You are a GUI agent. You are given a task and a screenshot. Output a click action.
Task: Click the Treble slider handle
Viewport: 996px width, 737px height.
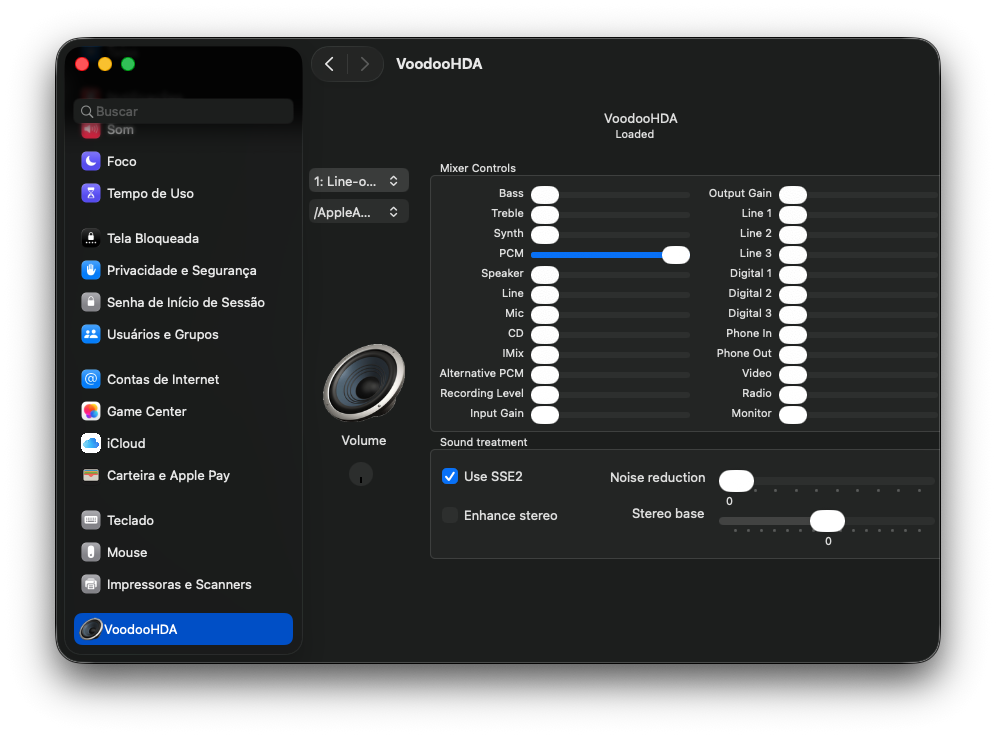(x=545, y=215)
